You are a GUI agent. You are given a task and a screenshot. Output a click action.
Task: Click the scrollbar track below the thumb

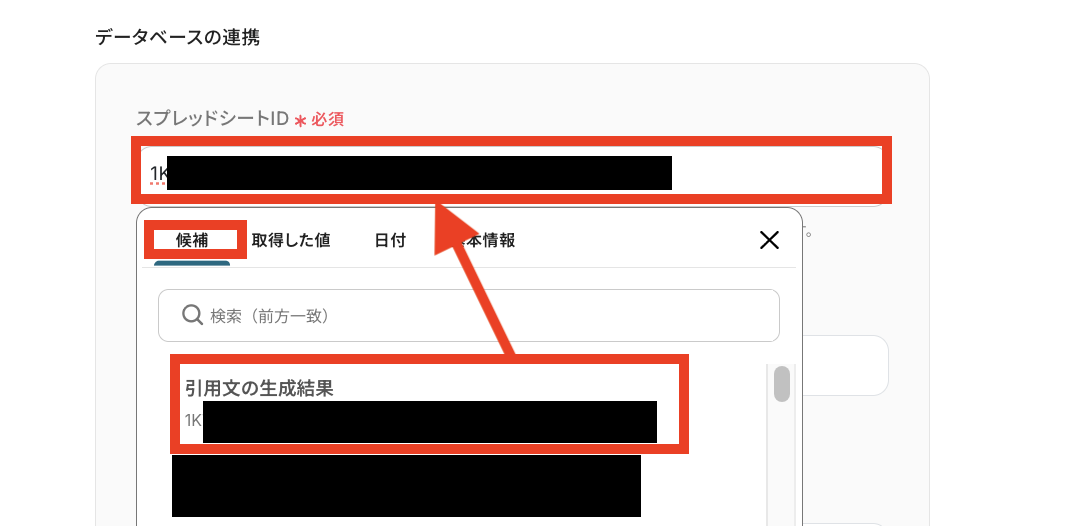(x=781, y=462)
